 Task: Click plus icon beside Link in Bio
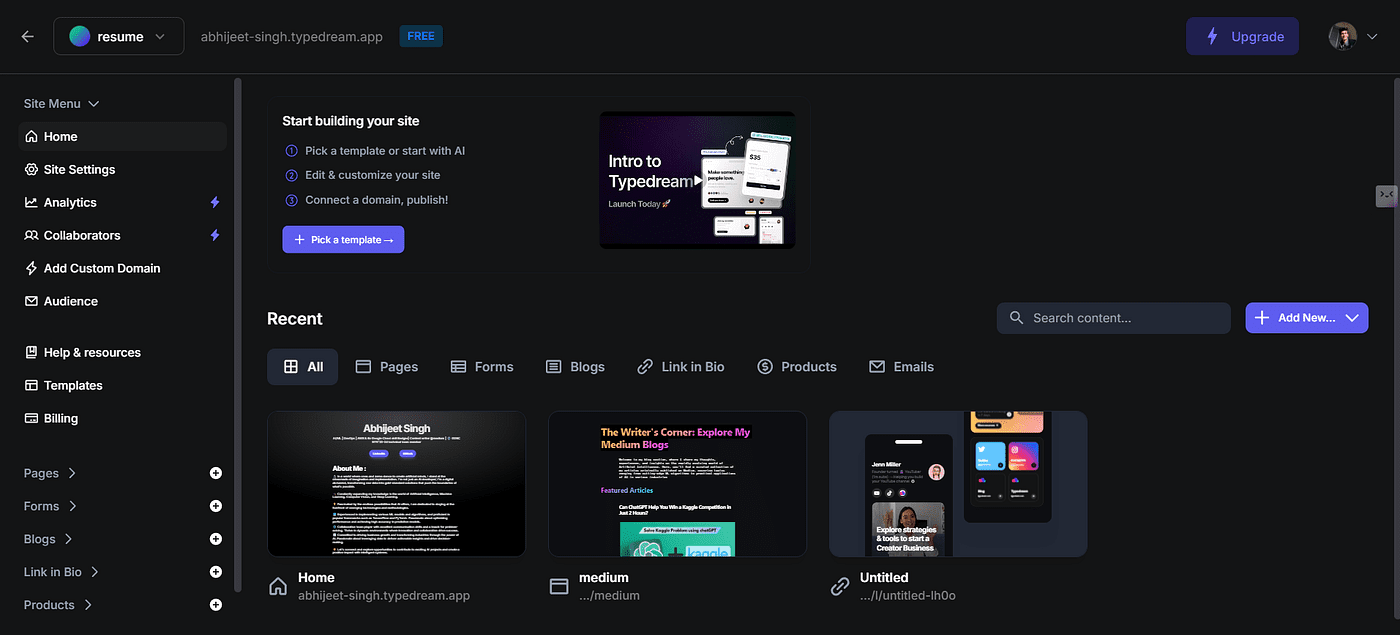click(x=215, y=572)
